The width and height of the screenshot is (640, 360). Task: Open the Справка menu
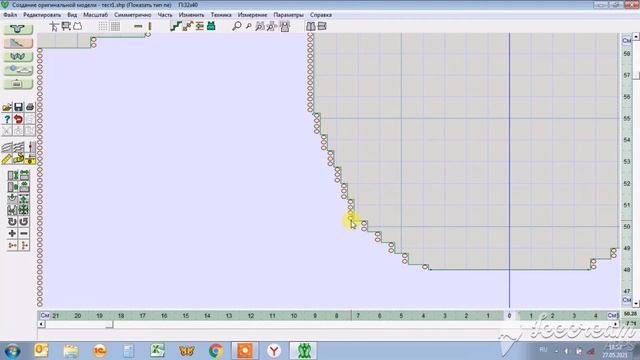click(321, 15)
